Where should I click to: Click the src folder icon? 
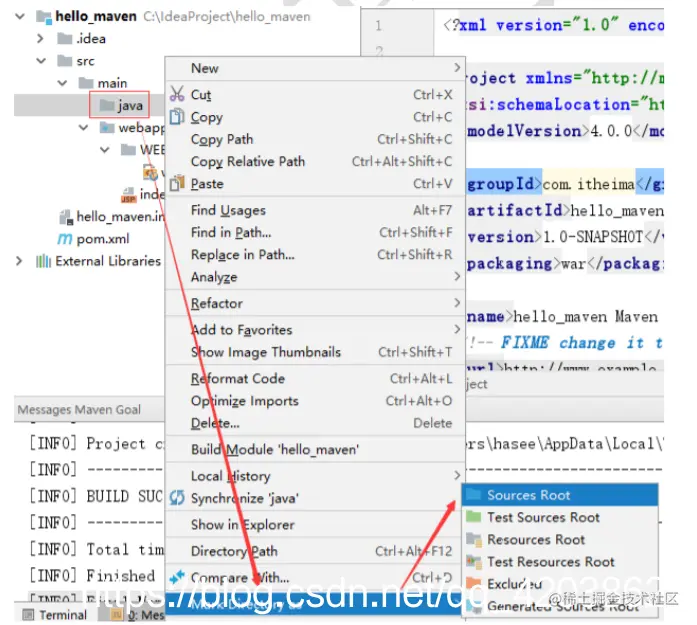pyautogui.click(x=65, y=60)
